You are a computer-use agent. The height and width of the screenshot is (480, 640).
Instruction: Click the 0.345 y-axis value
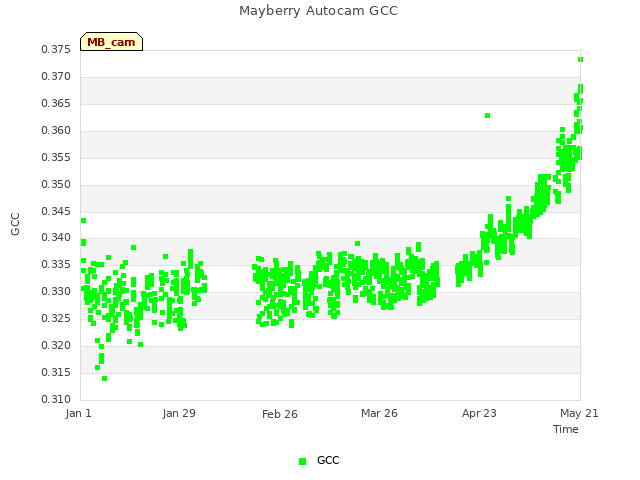(56, 211)
